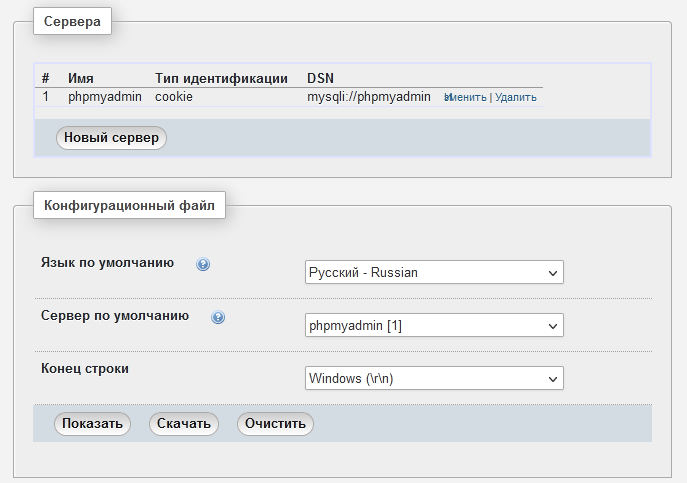The height and width of the screenshot is (483, 687).
Task: Click the Тип идентификации column header
Action: 221,78
